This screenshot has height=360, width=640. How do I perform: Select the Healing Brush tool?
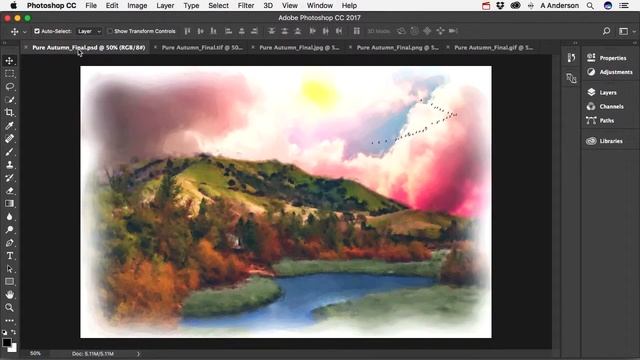pos(9,139)
